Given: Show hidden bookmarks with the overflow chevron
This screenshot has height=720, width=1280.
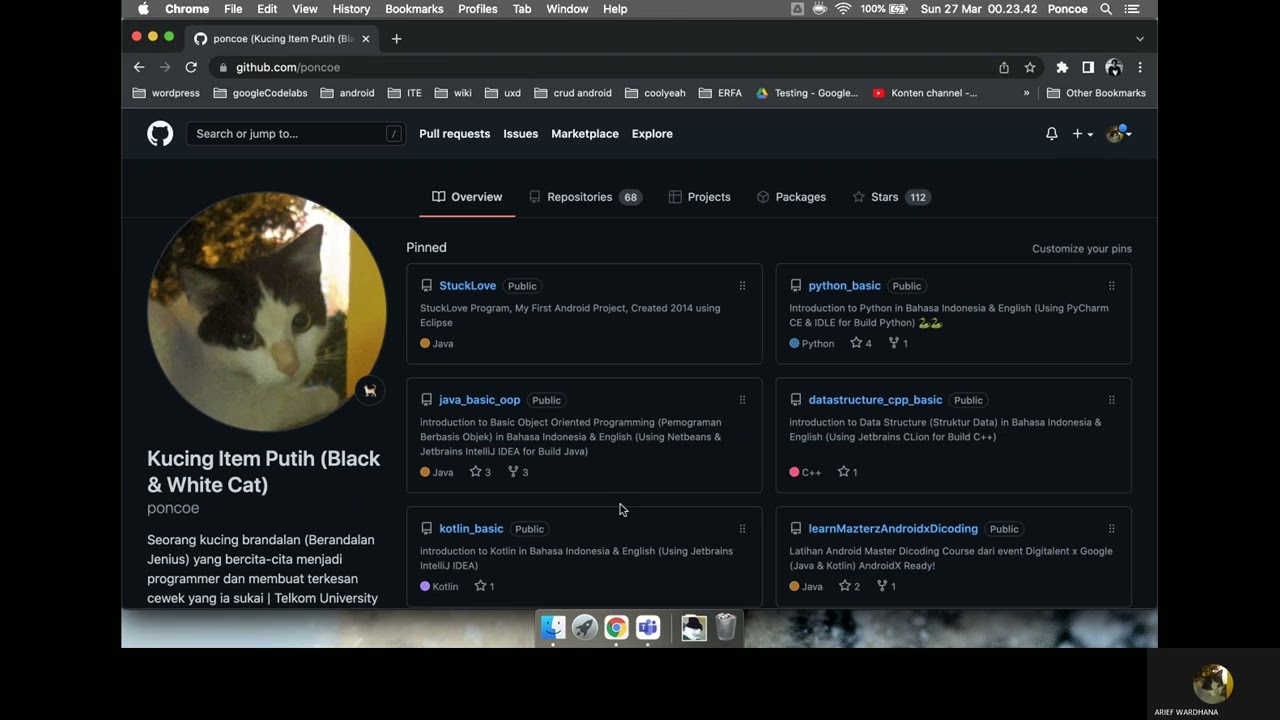Looking at the screenshot, I should pyautogui.click(x=1026, y=93).
